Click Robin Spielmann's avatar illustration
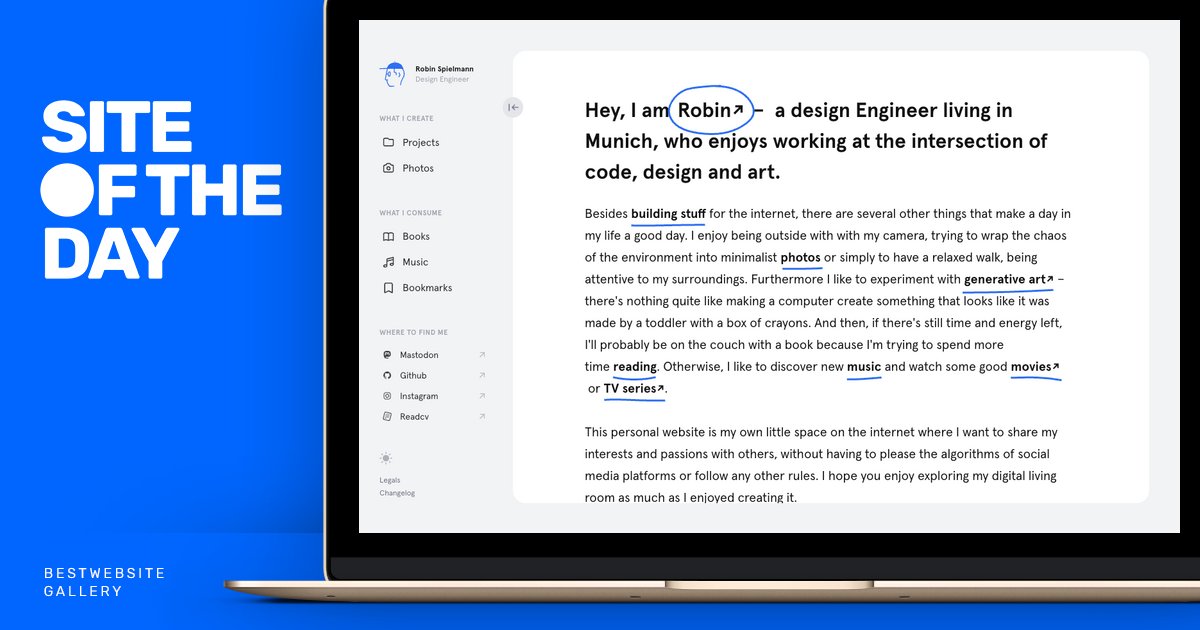The image size is (1200, 630). tap(392, 72)
